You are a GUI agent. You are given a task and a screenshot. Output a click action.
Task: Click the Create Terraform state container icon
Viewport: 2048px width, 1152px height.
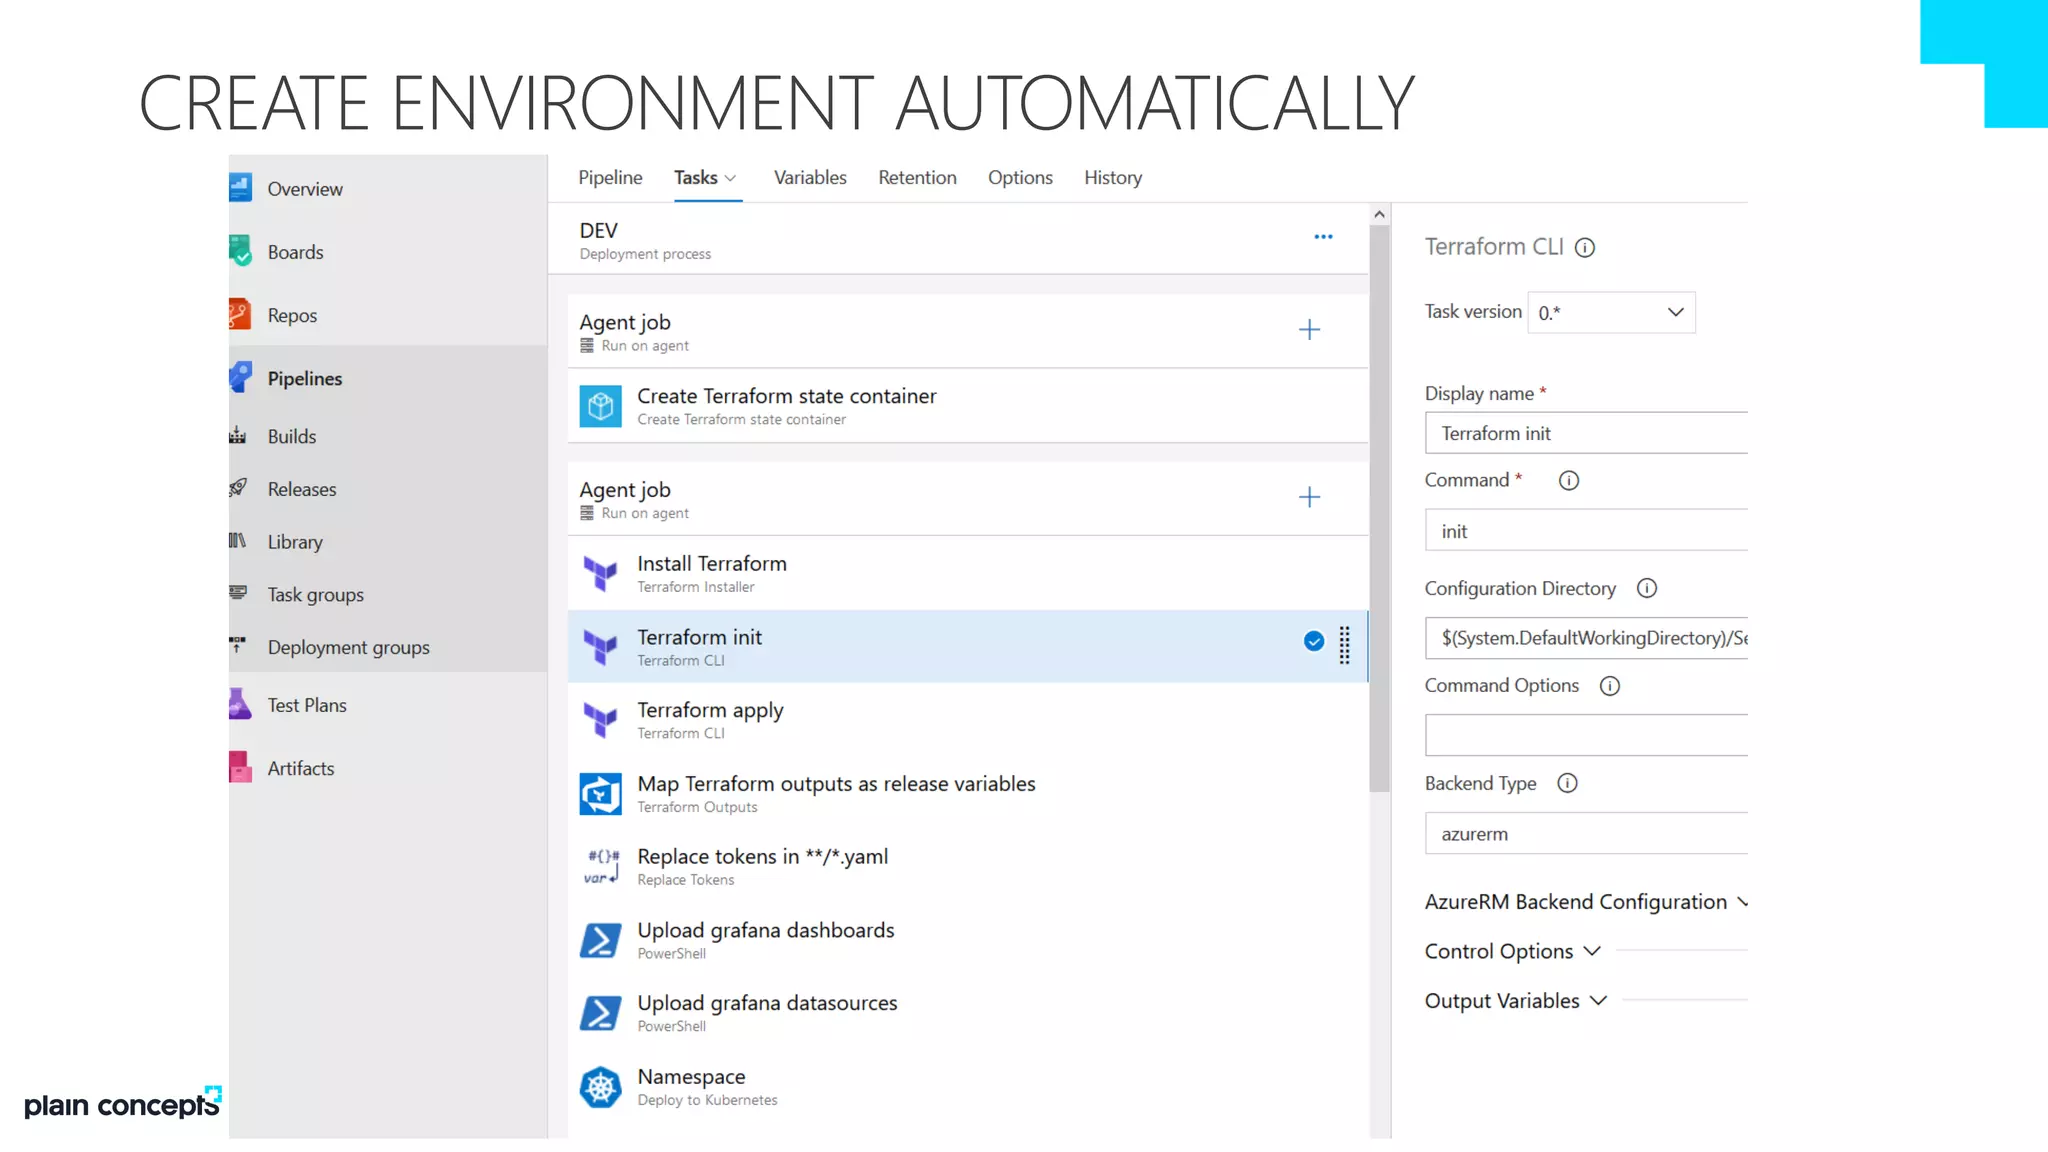[600, 406]
